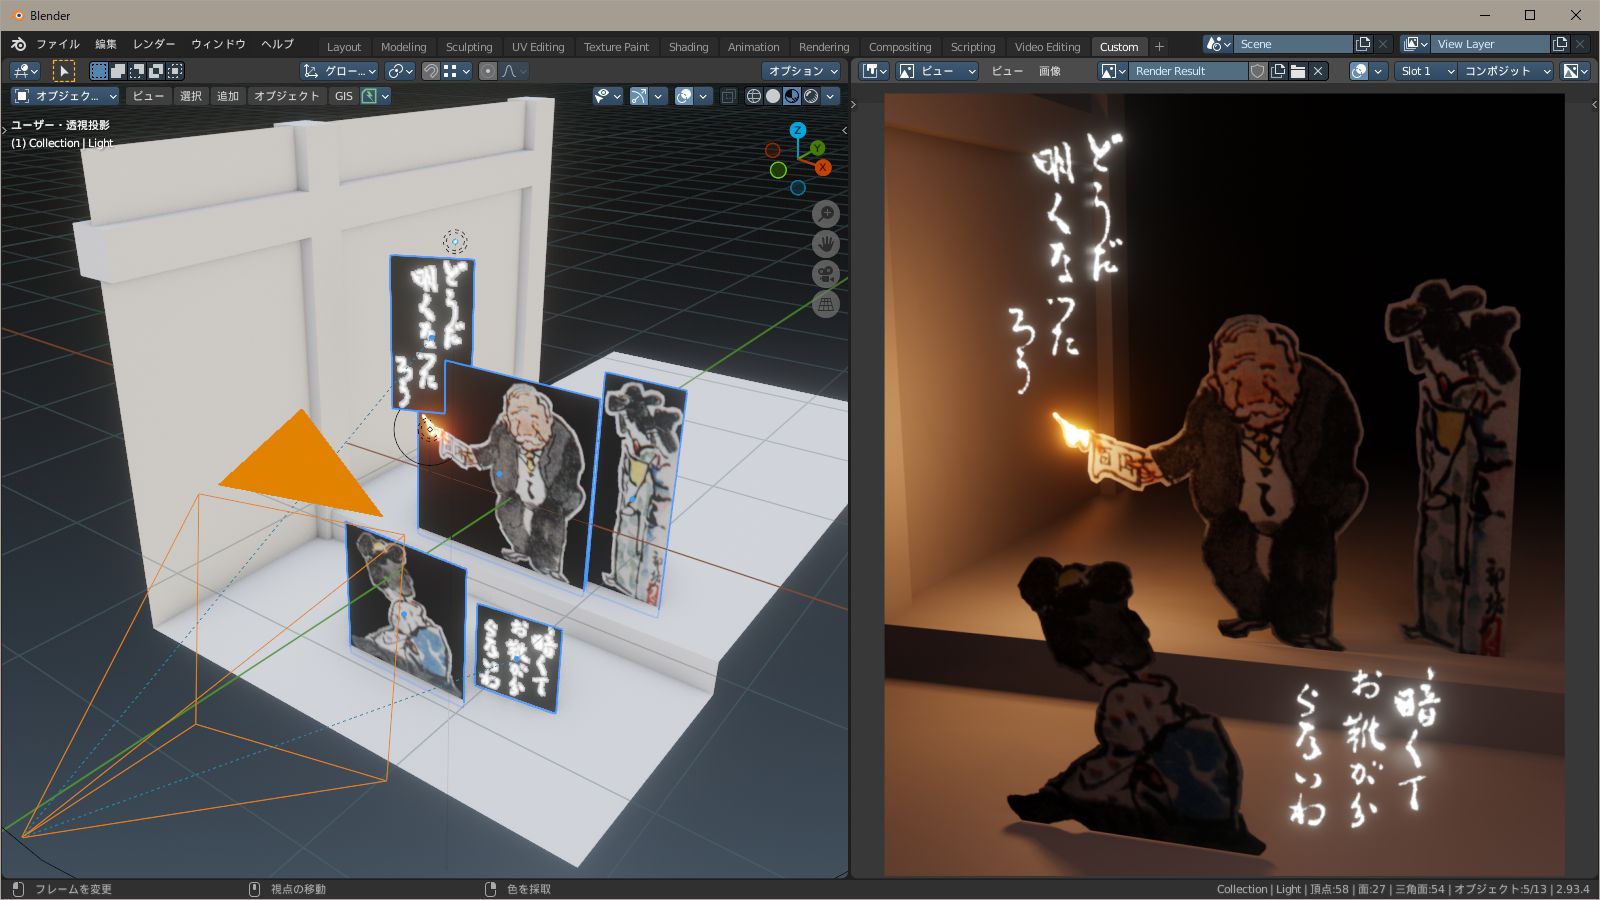This screenshot has width=1600, height=900.
Task: Select the tweak select tool icon
Action: point(63,71)
